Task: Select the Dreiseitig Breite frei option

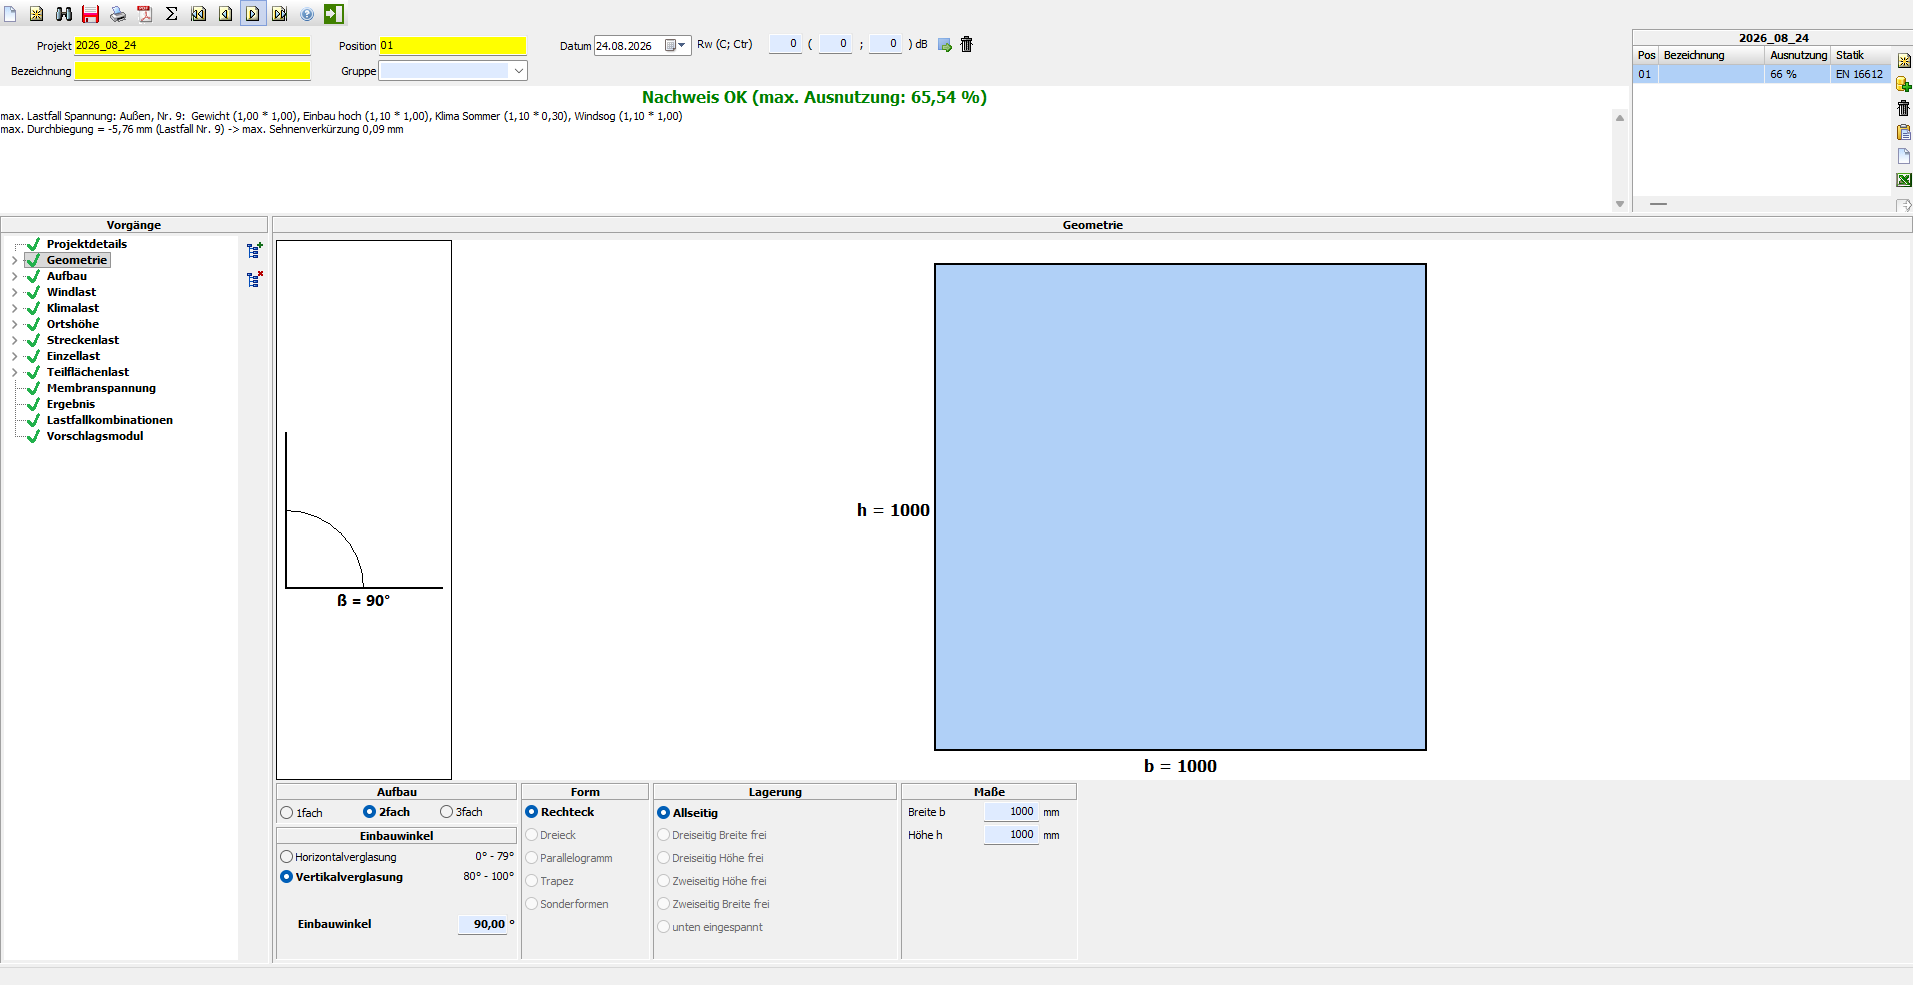Action: 664,835
